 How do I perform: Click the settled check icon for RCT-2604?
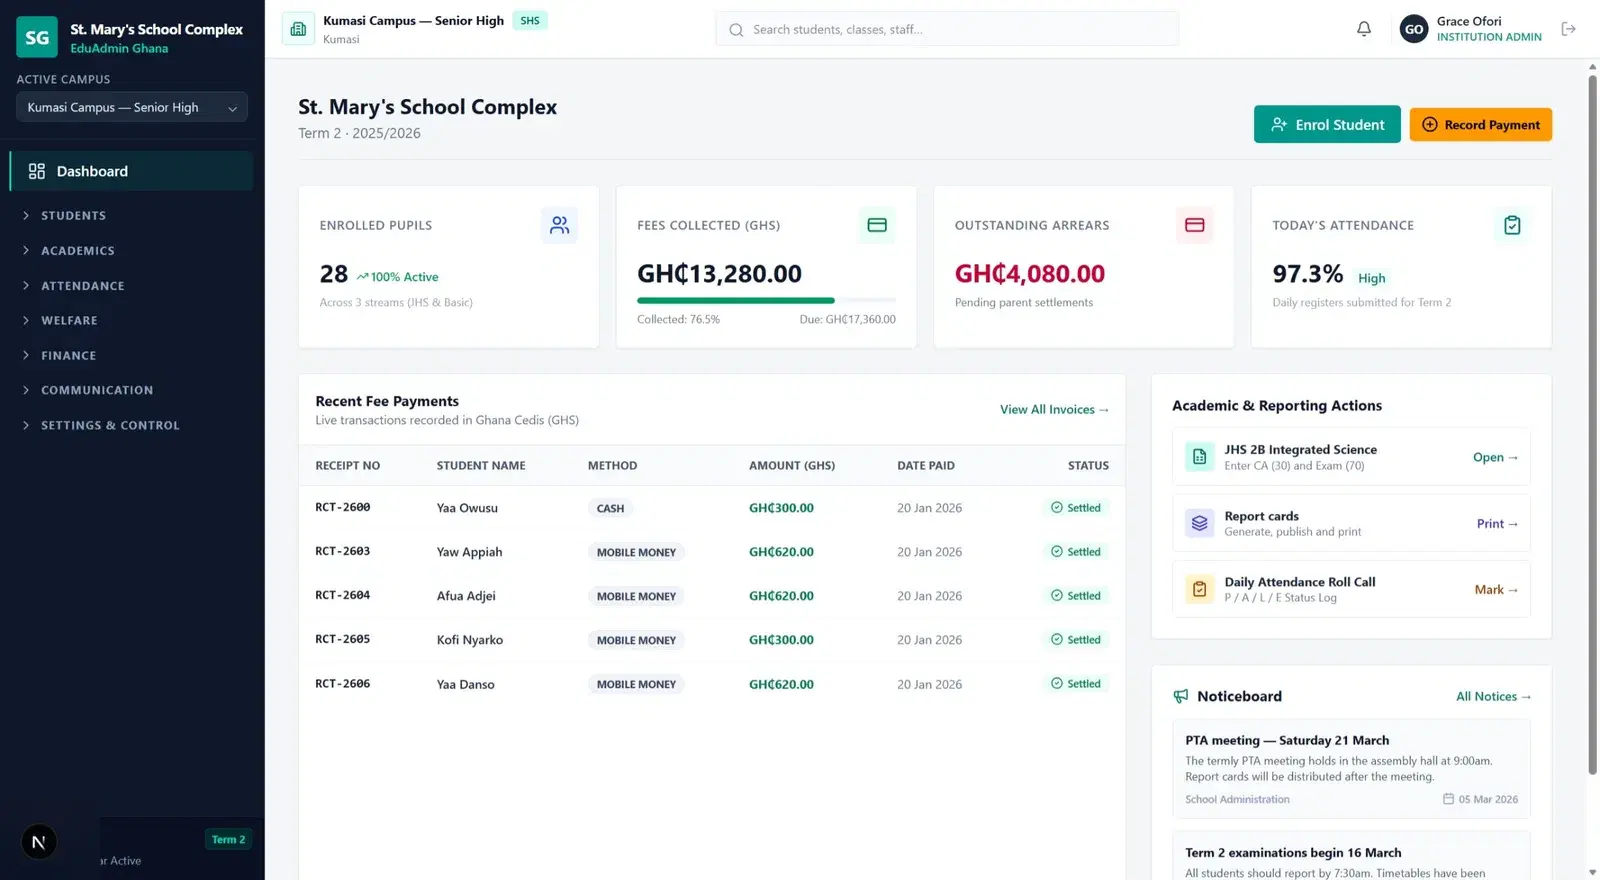point(1056,596)
